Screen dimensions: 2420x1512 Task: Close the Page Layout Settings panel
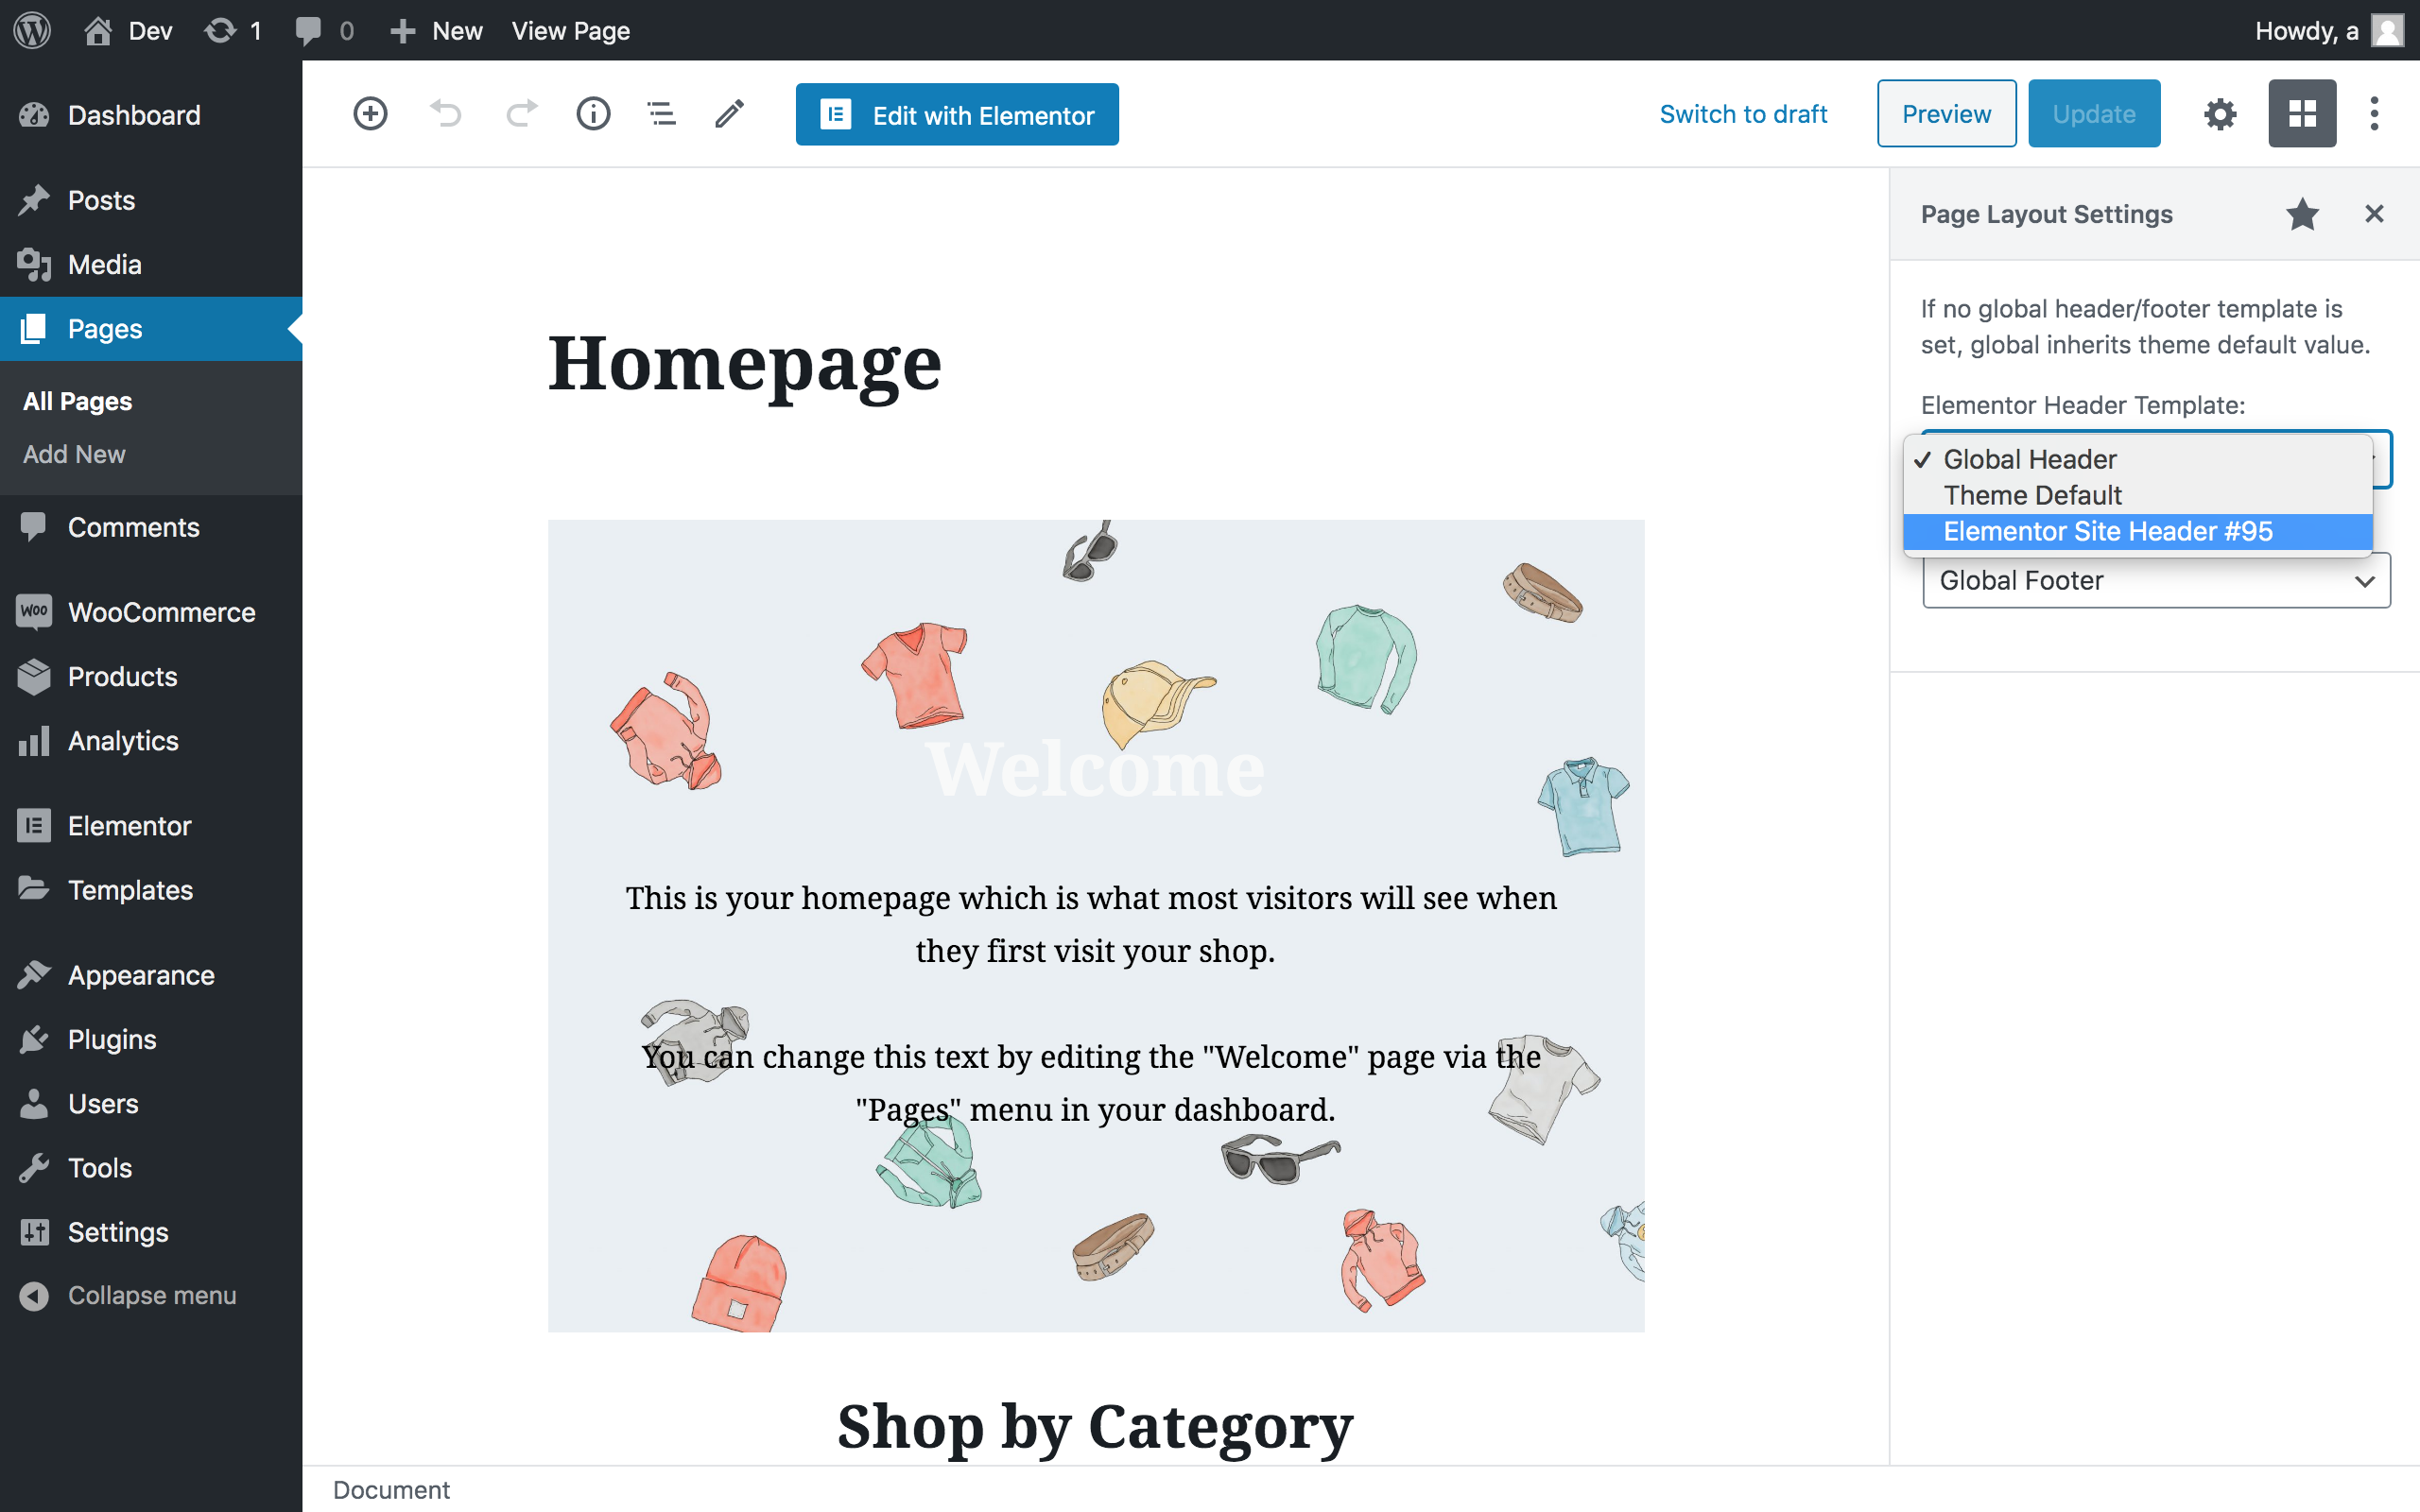pyautogui.click(x=2374, y=214)
